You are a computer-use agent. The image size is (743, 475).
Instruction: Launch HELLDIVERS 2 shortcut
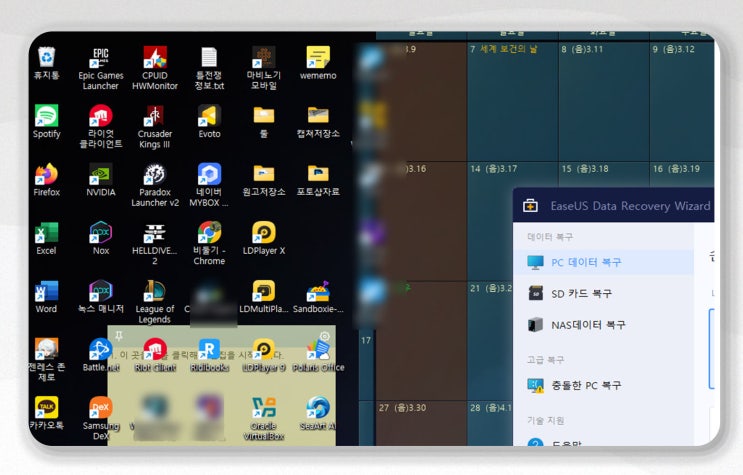point(155,243)
